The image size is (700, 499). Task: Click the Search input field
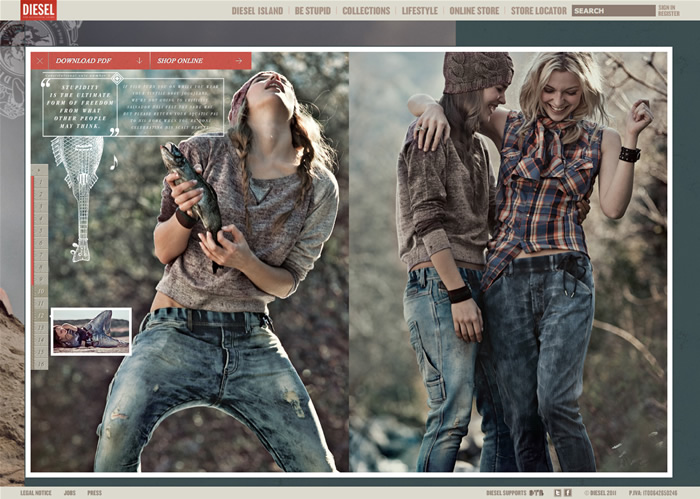(x=614, y=11)
